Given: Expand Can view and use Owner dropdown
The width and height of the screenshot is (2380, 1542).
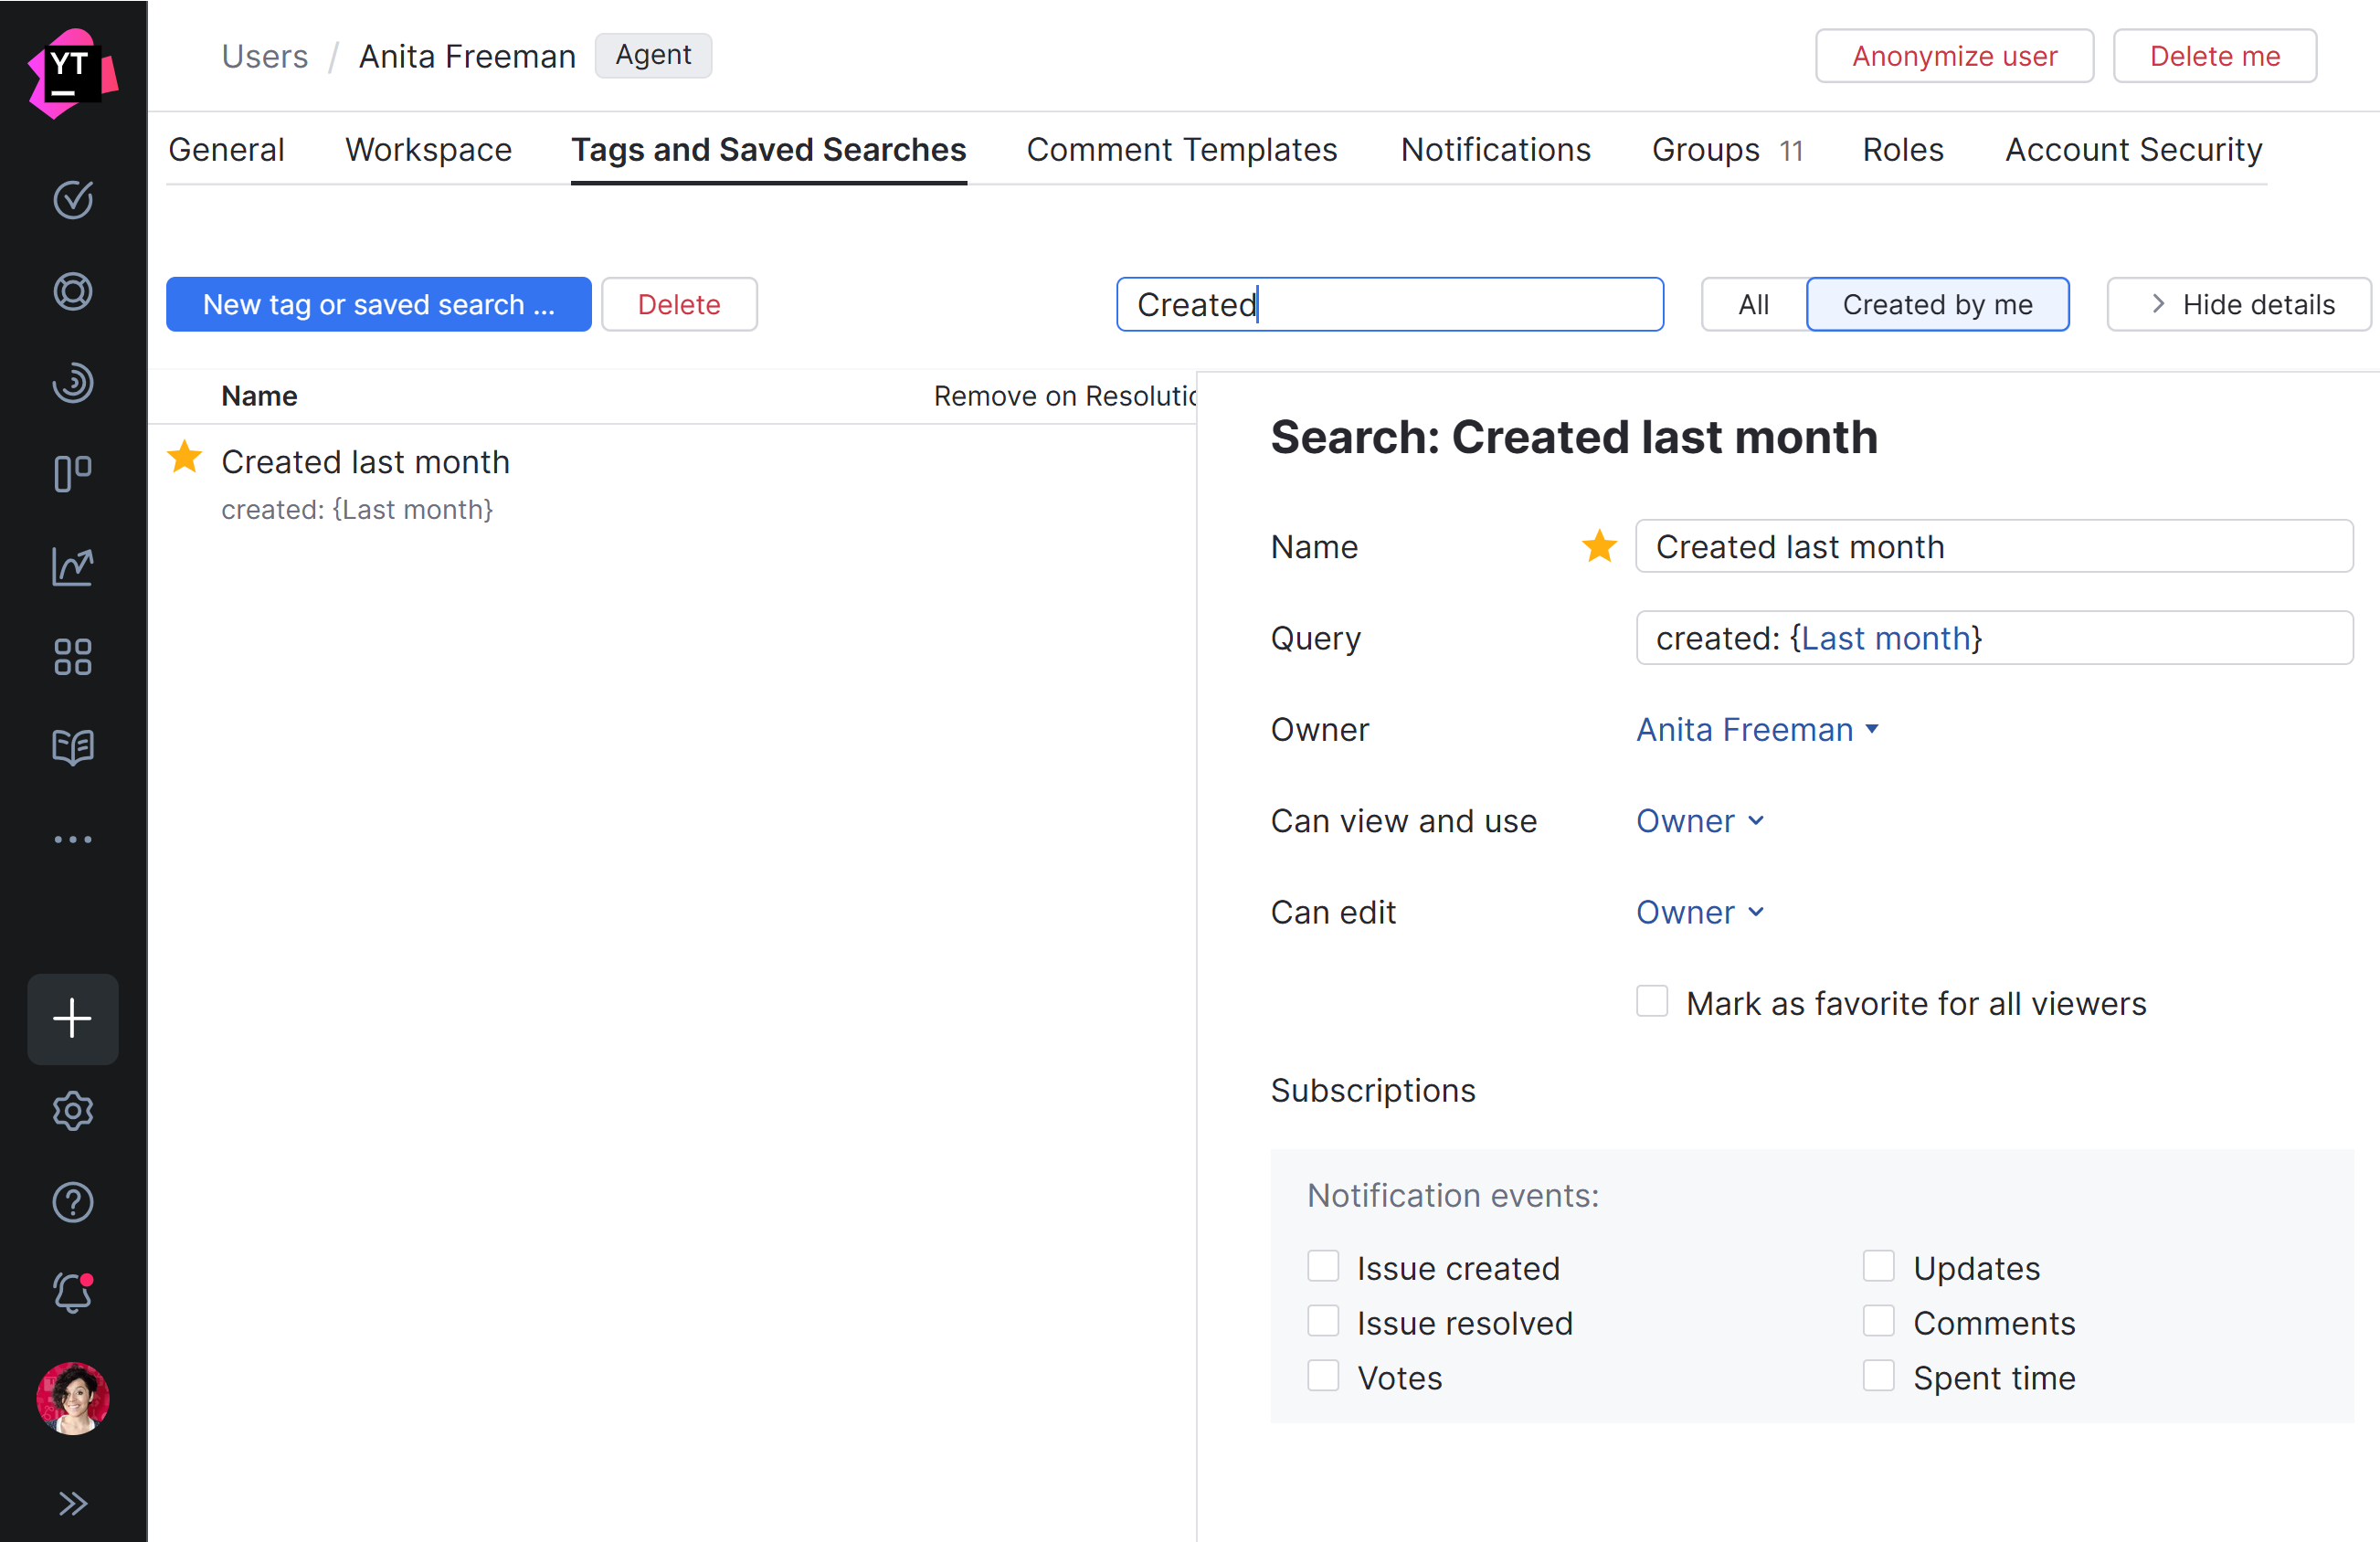Looking at the screenshot, I should [x=1699, y=821].
